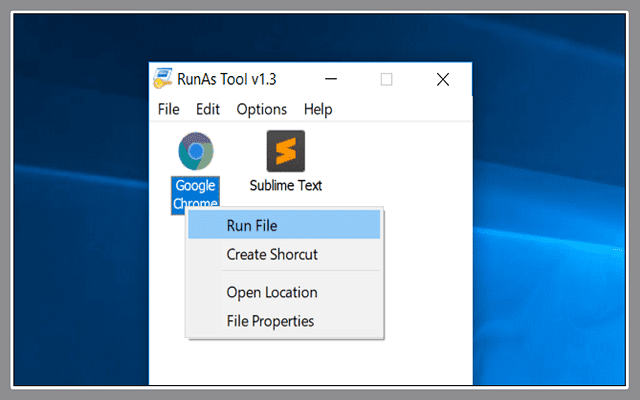Click the Sublime Text label
640x400 pixels.
click(286, 185)
